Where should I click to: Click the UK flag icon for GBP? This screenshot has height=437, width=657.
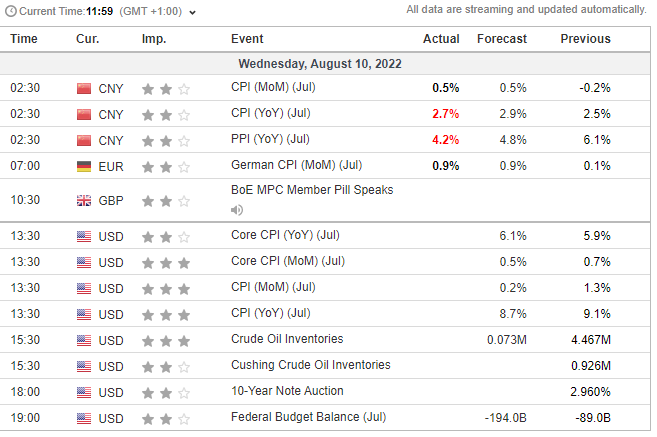pos(84,200)
